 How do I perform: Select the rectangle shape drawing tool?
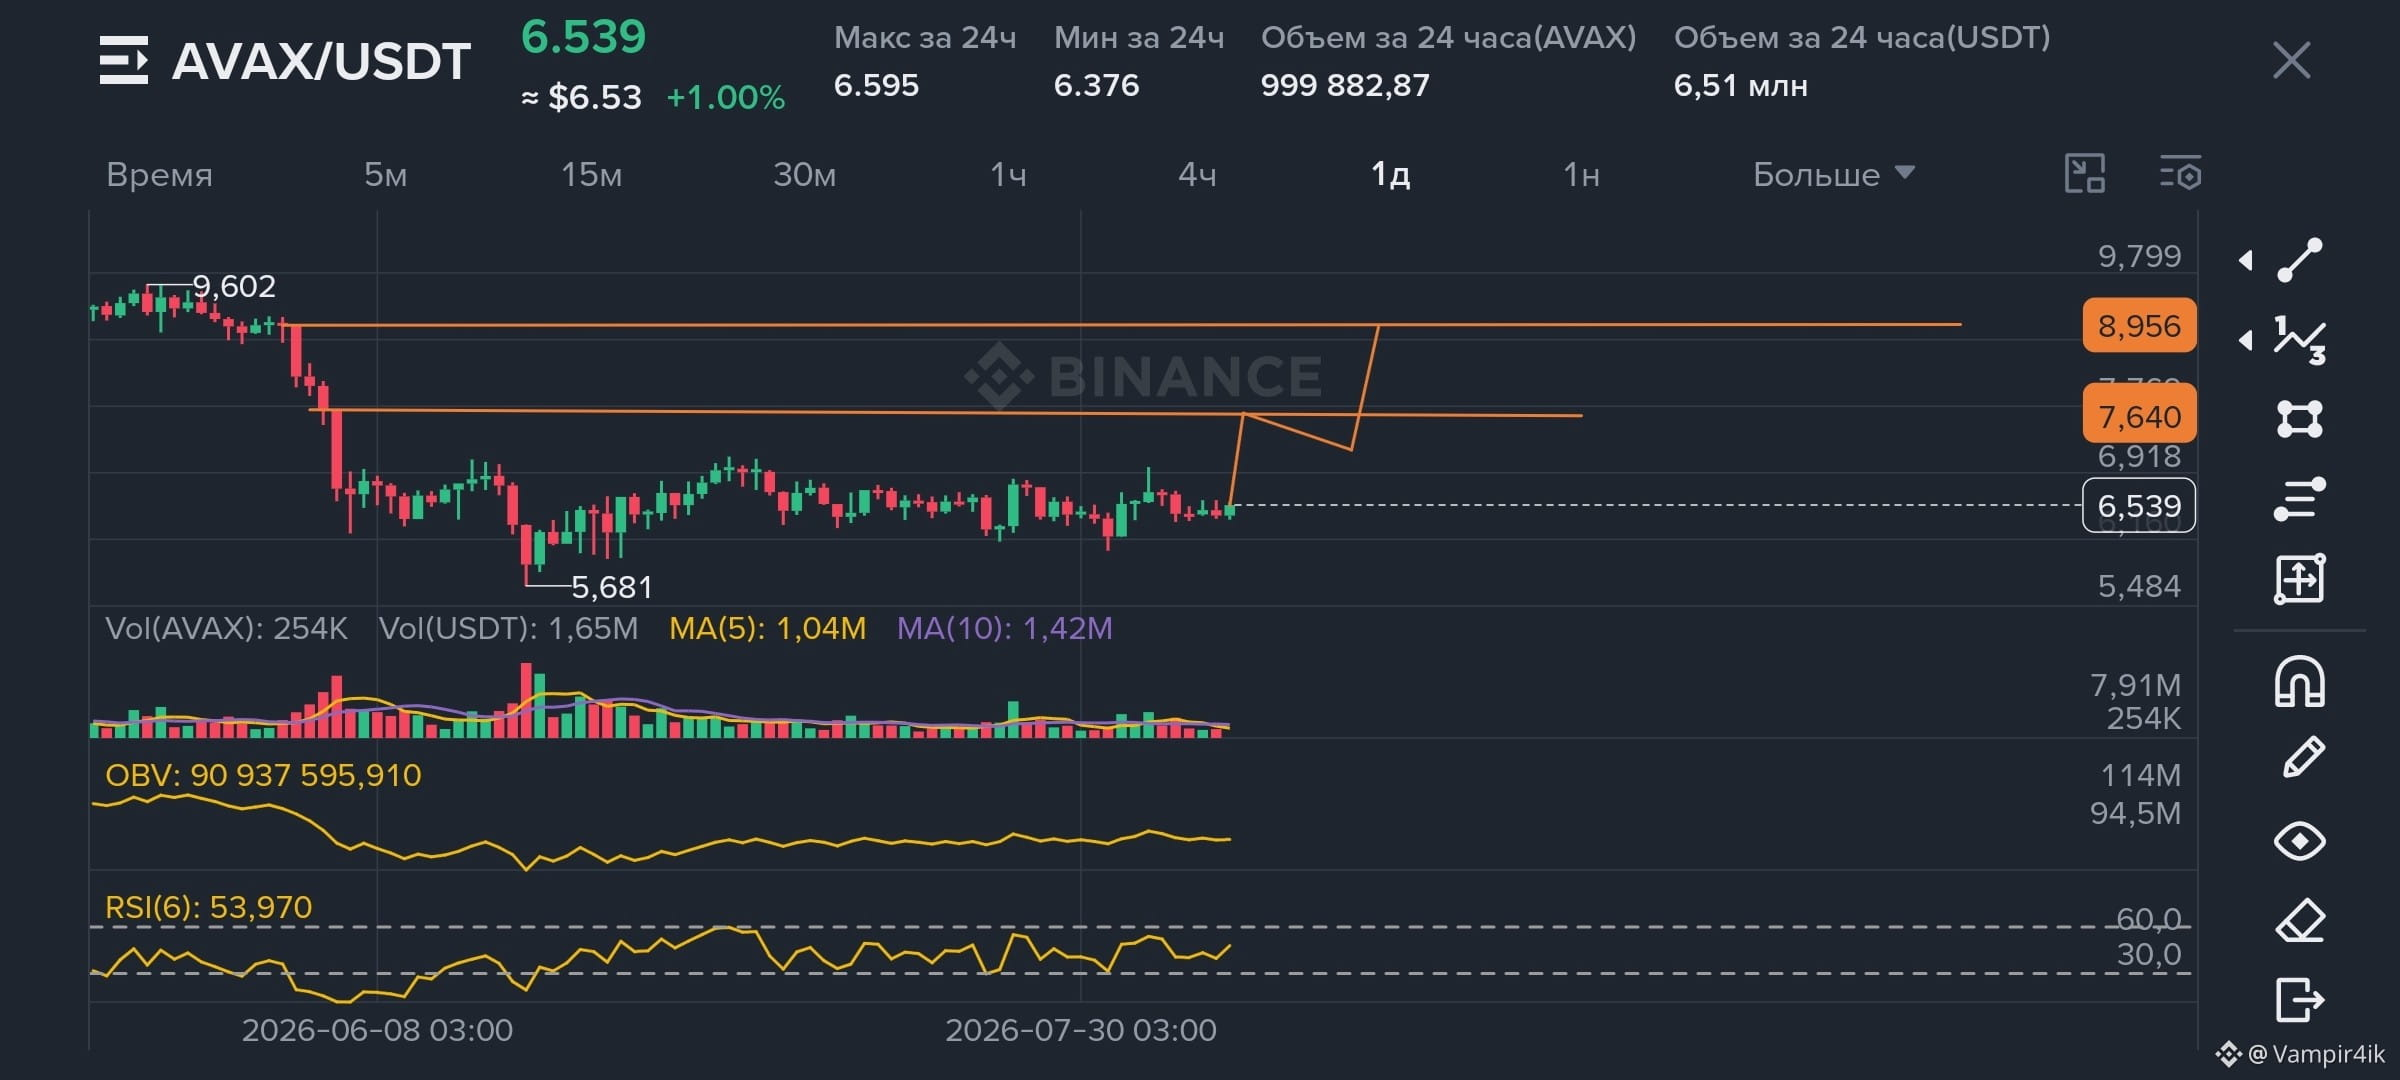click(x=2300, y=419)
